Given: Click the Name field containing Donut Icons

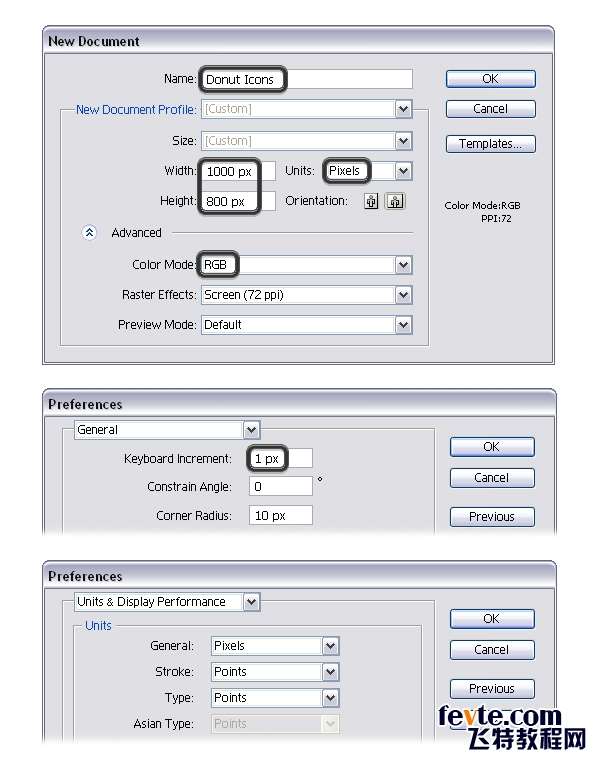Looking at the screenshot, I should pos(307,79).
